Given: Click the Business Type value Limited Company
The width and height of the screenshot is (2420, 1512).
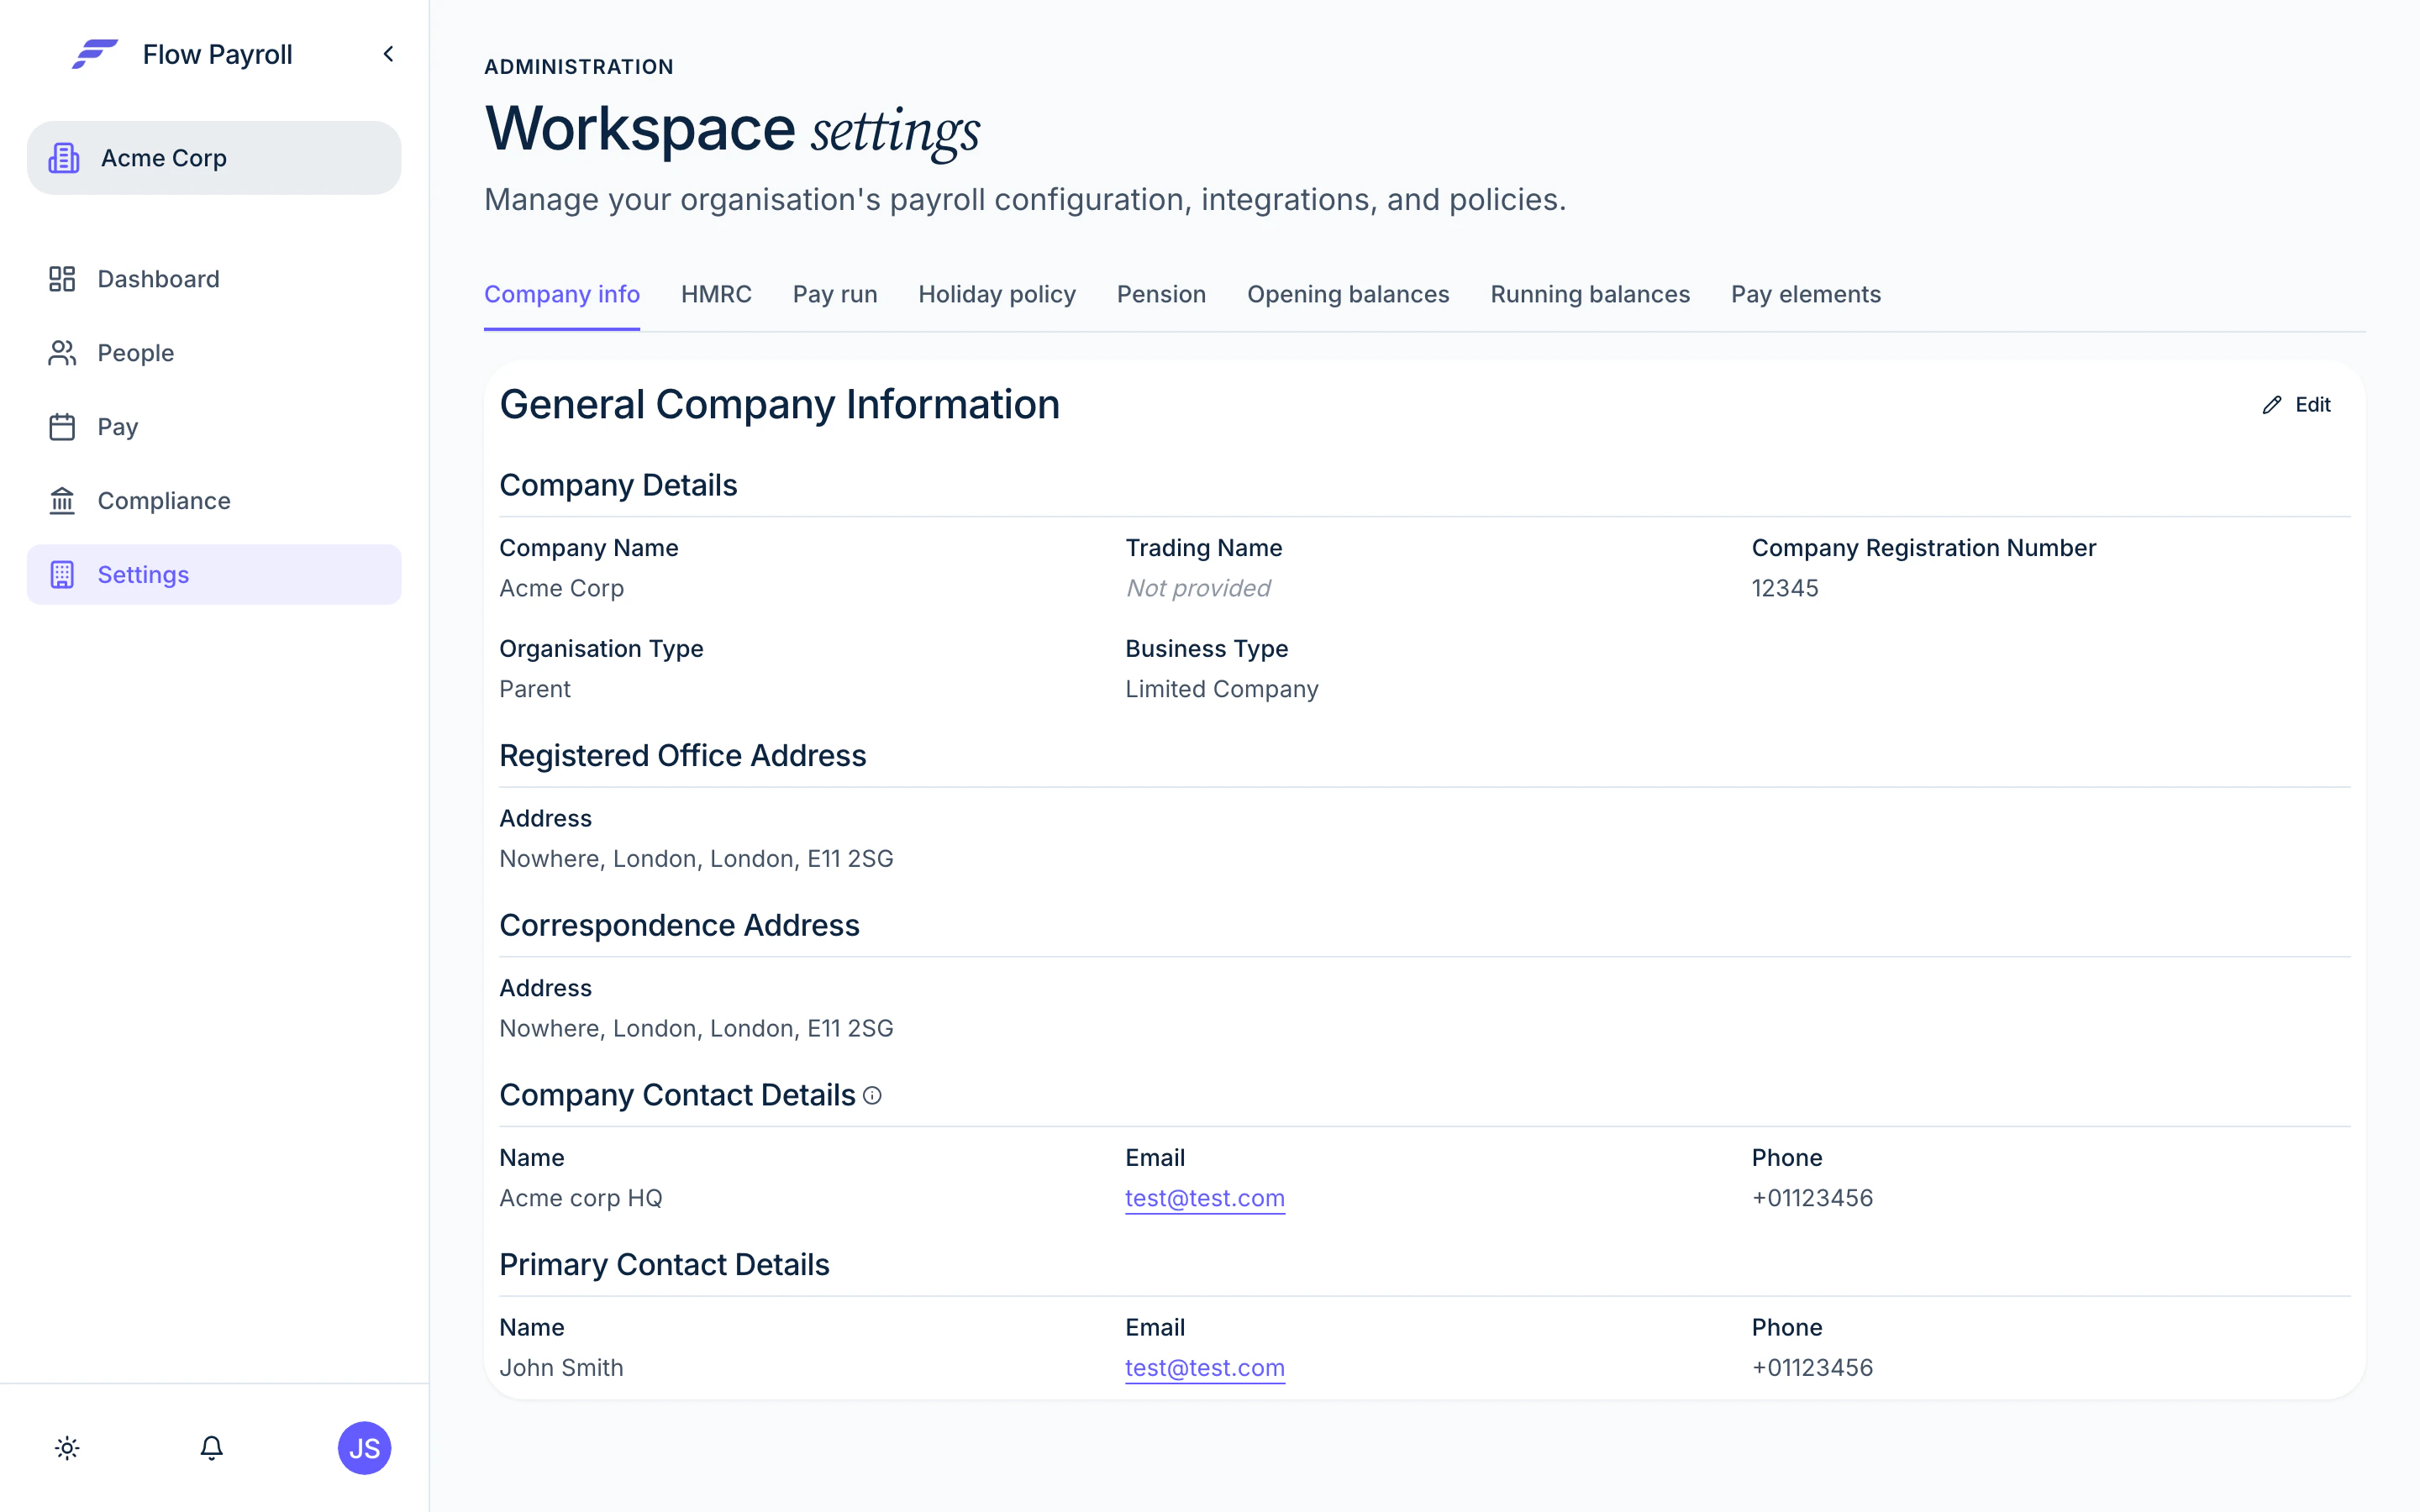Looking at the screenshot, I should point(1222,689).
